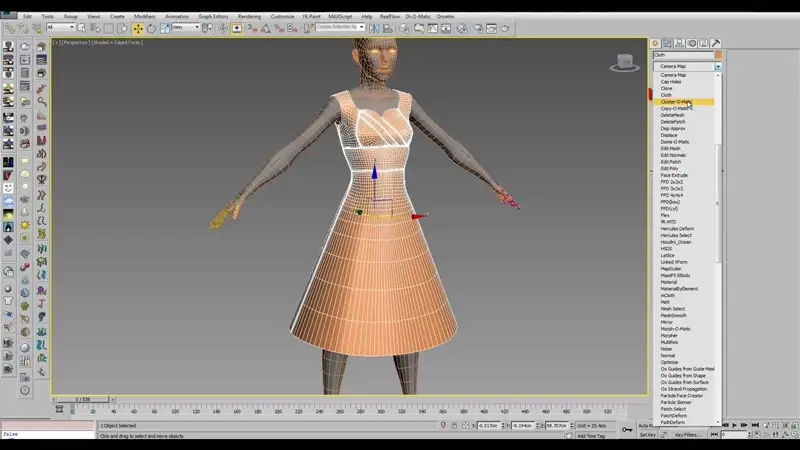This screenshot has height=450, width=800.
Task: Choose Ox Strand Propagation modifier
Action: click(x=684, y=389)
